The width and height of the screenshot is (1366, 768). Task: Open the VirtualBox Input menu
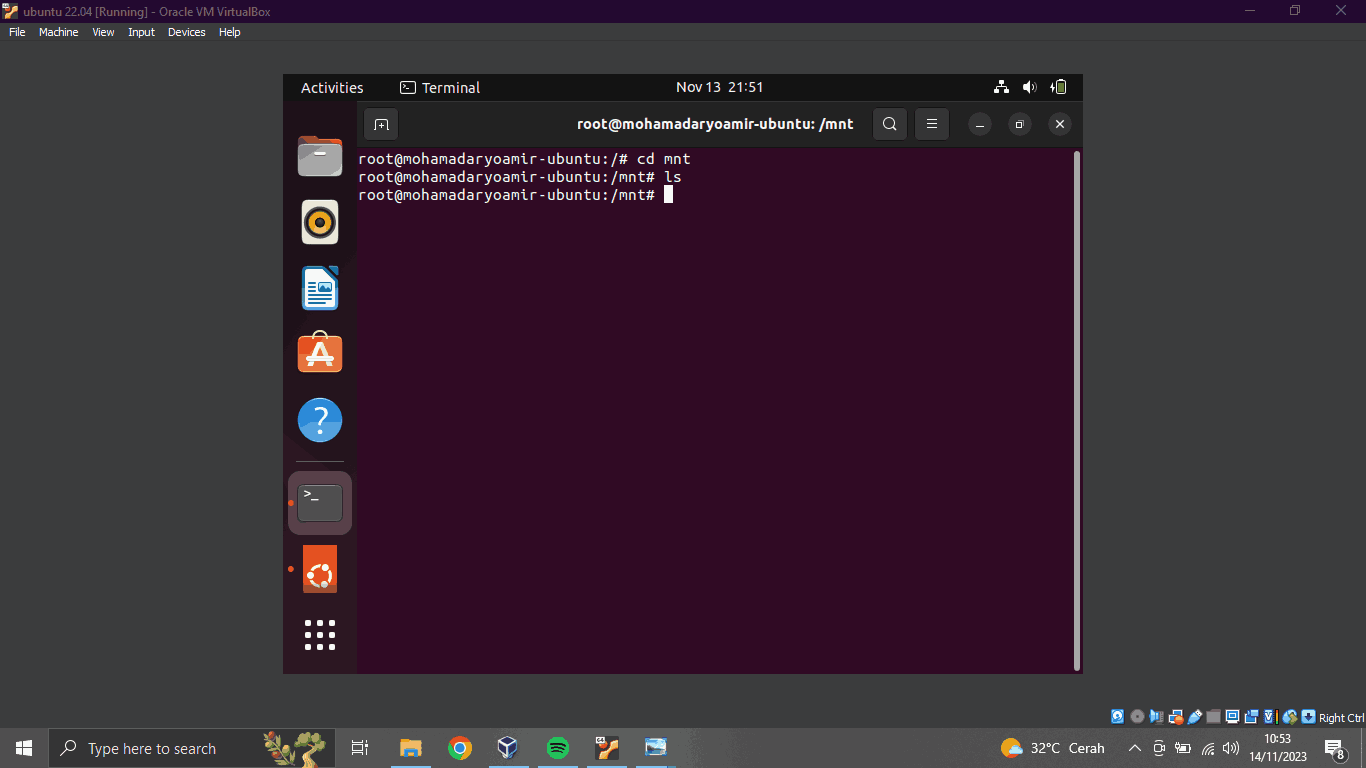[x=141, y=32]
